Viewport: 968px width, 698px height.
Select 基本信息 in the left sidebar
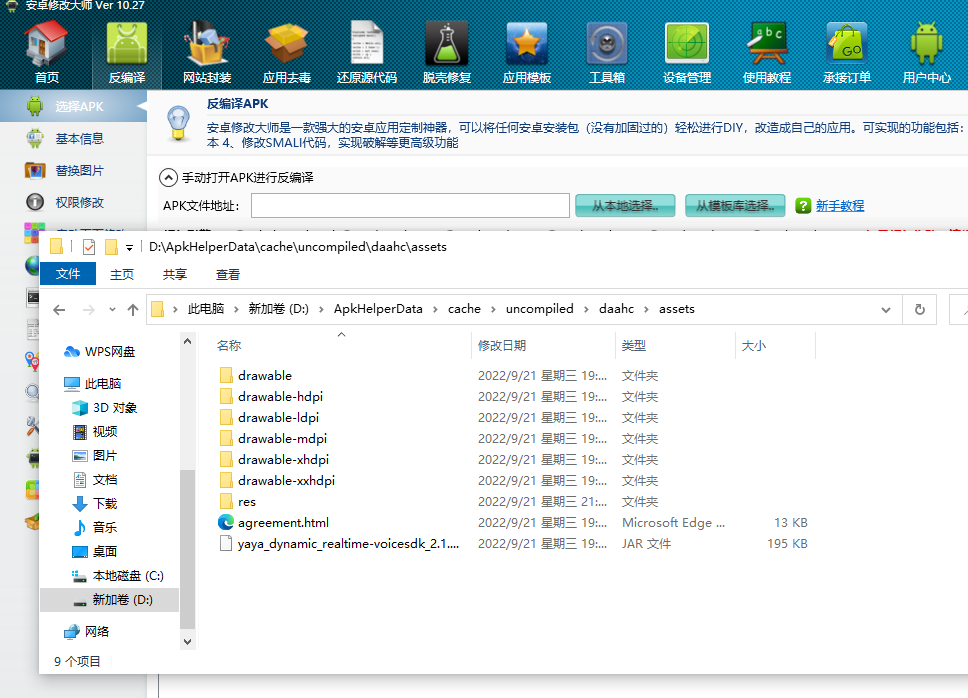79,139
